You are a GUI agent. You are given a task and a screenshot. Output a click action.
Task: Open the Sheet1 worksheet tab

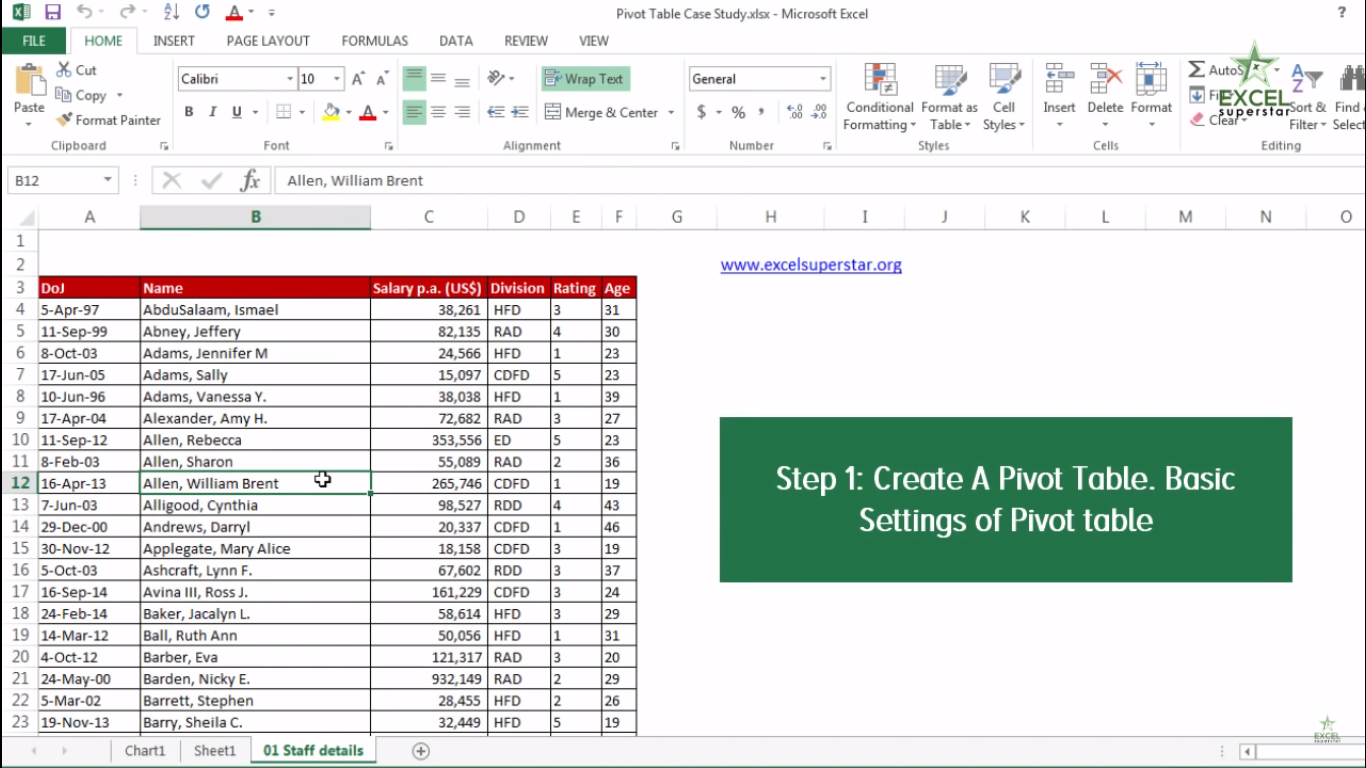215,751
